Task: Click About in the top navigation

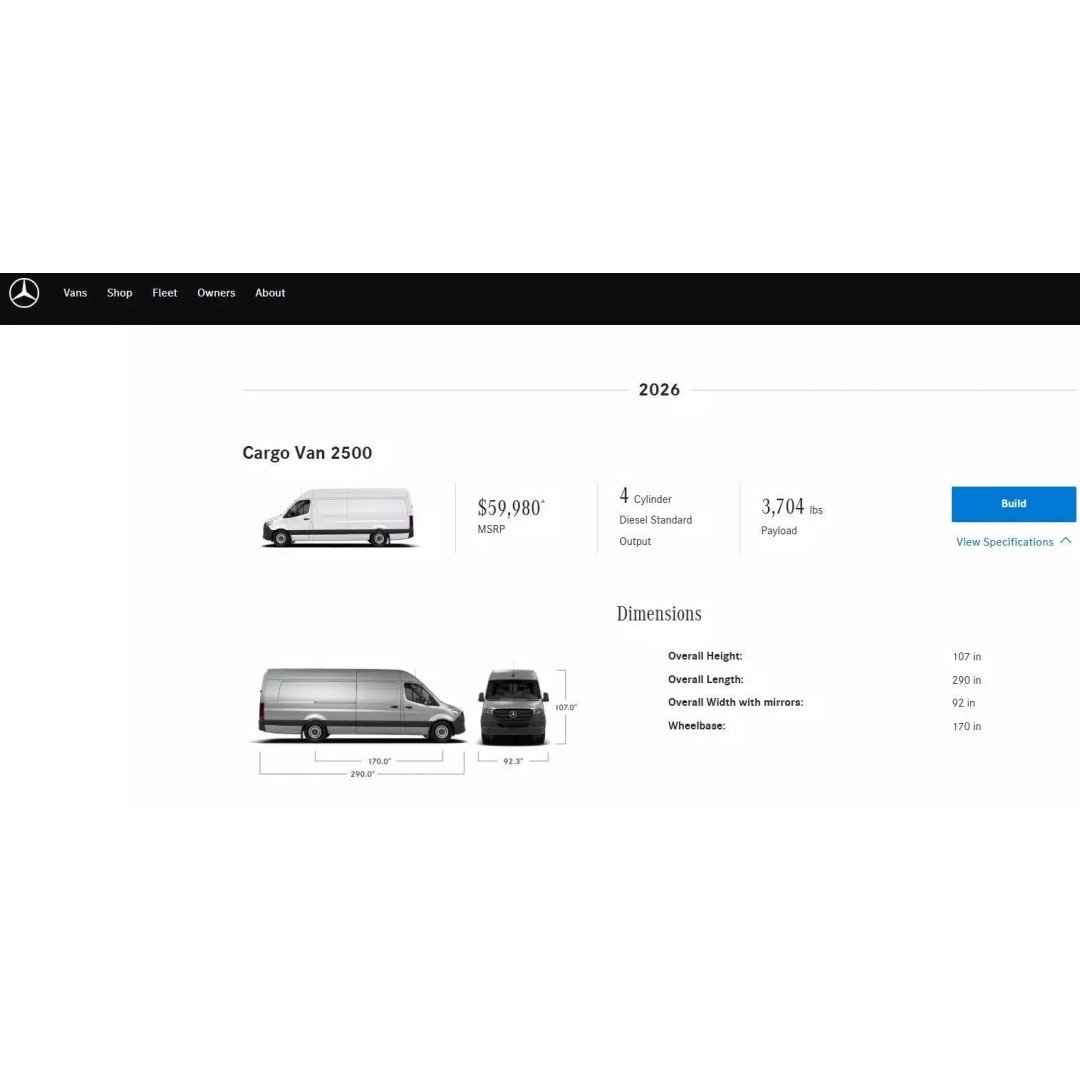Action: [x=270, y=293]
